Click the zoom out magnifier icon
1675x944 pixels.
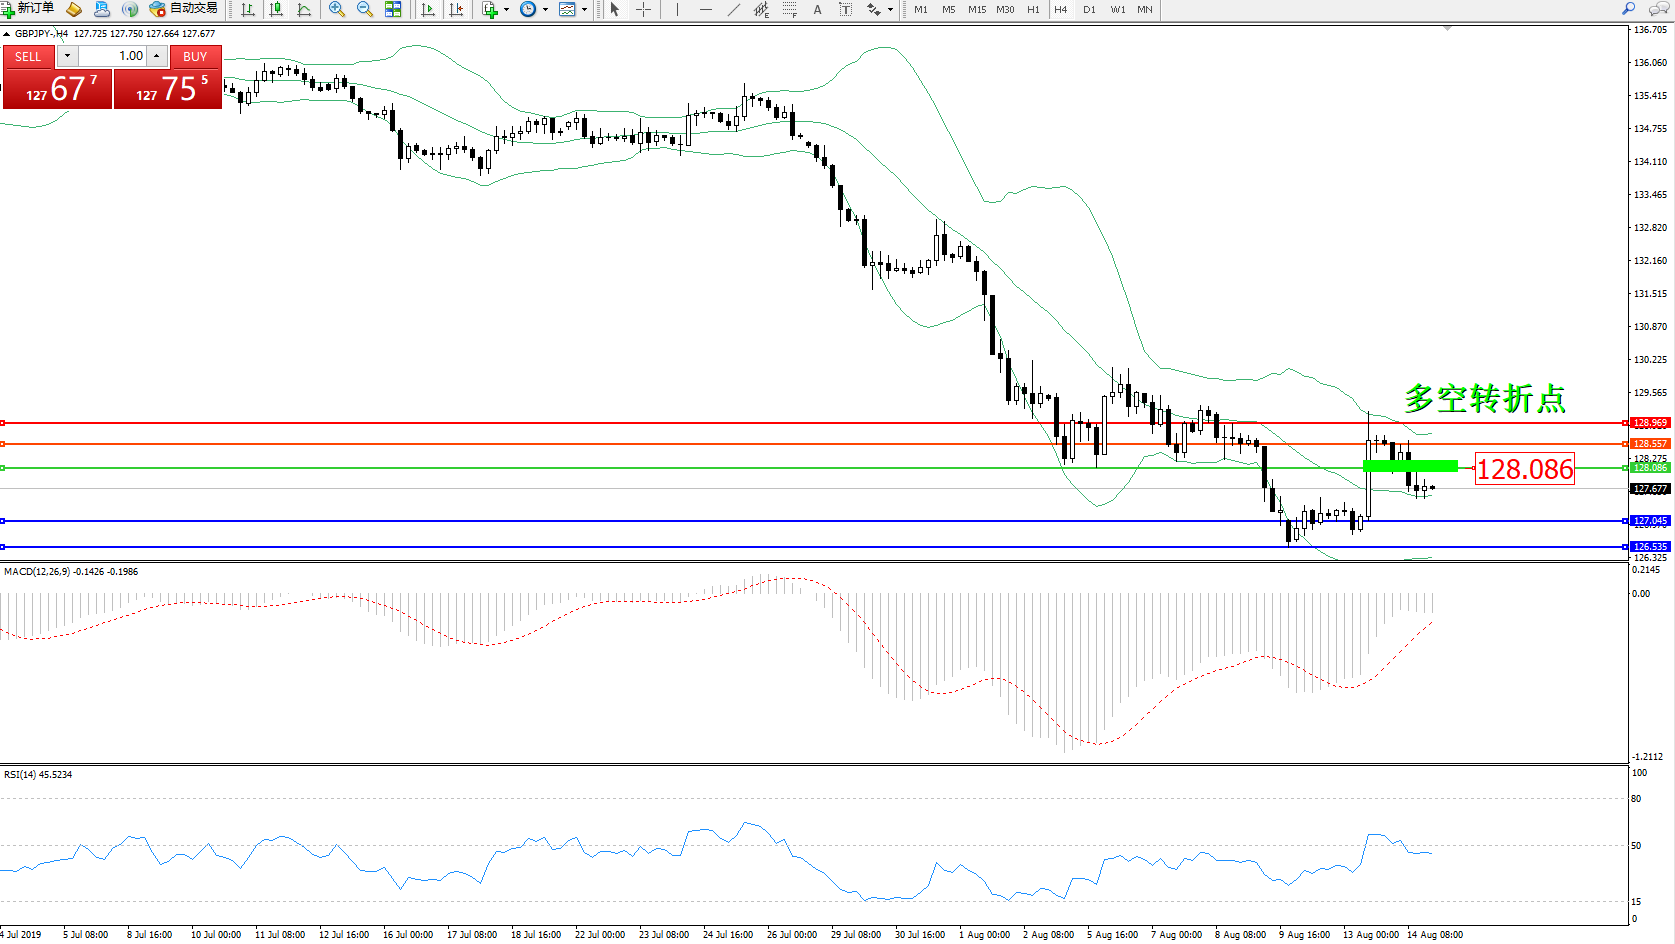(364, 9)
